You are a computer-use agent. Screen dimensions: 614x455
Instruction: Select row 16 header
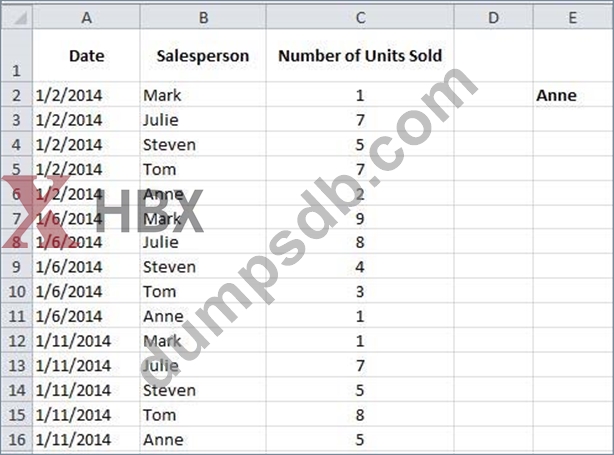point(16,439)
